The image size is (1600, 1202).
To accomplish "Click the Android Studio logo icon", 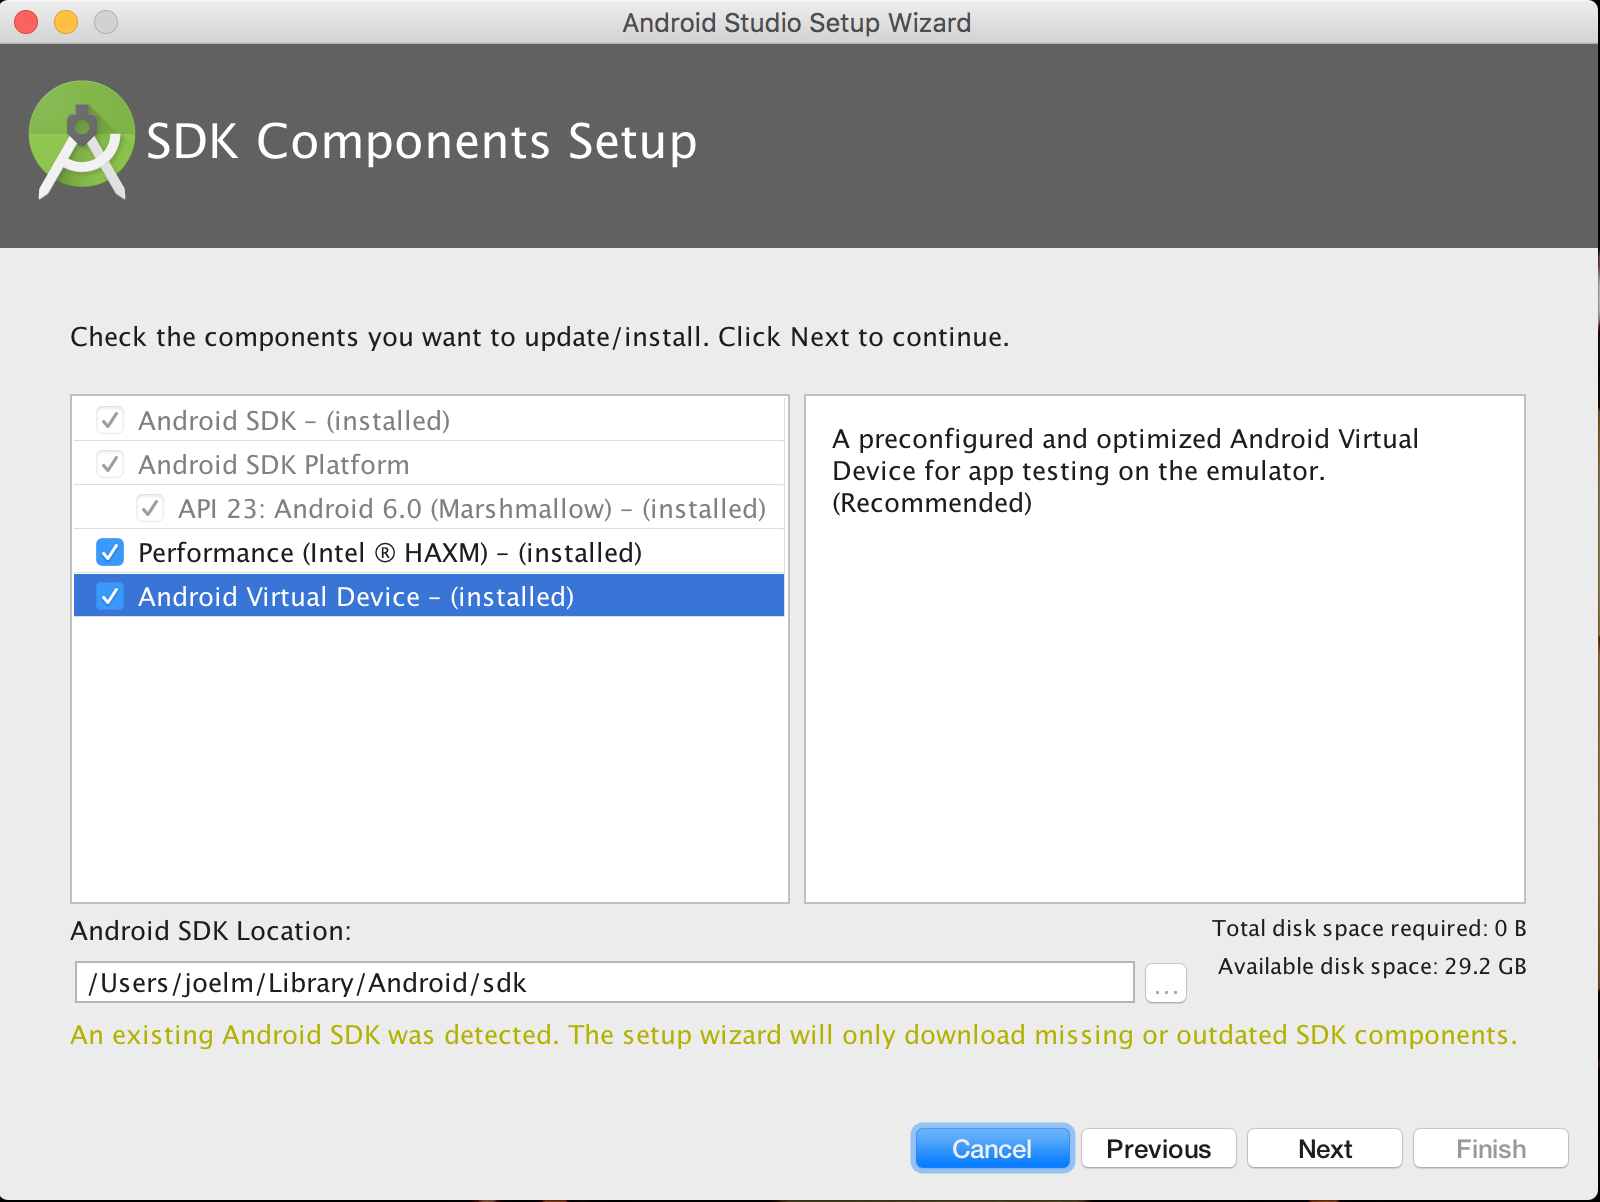I will (x=81, y=140).
